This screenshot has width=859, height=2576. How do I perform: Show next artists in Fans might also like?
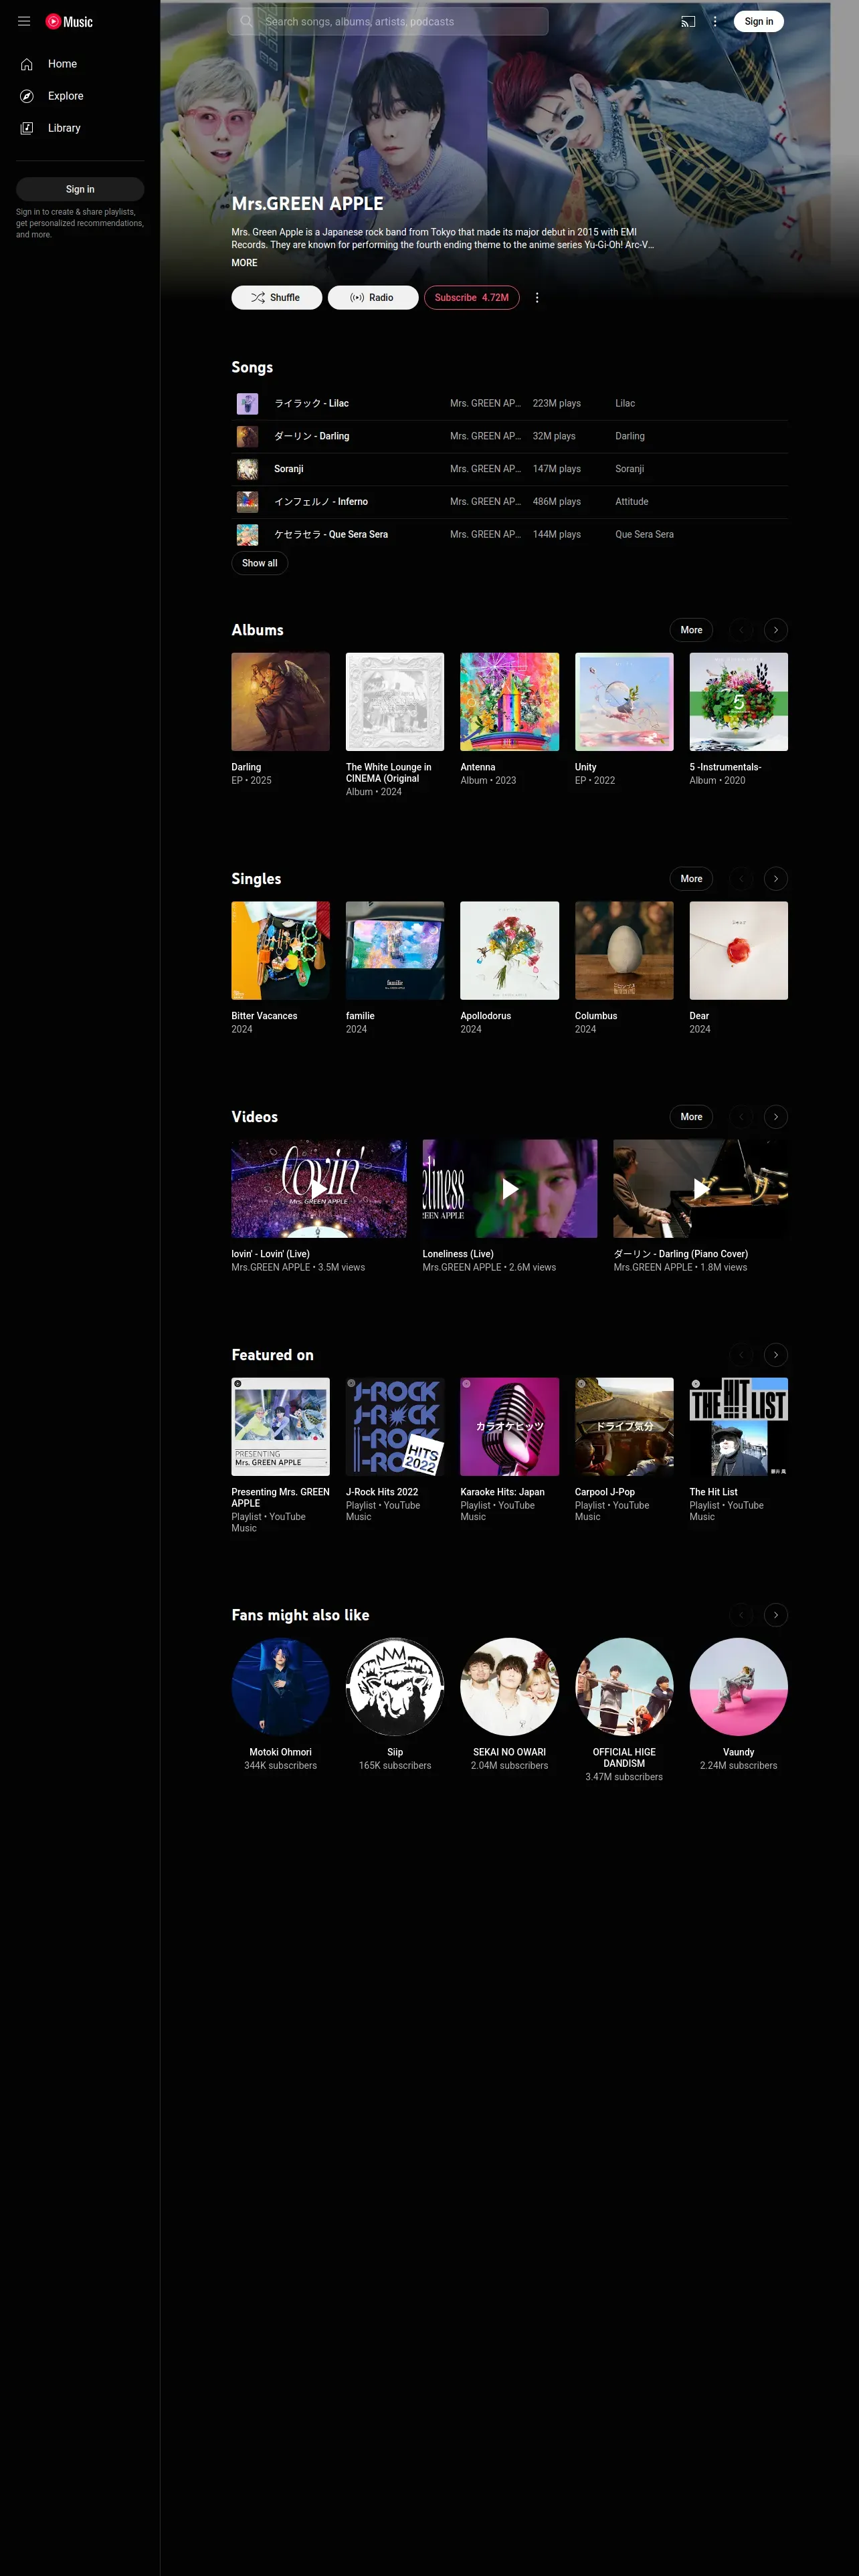(776, 1615)
